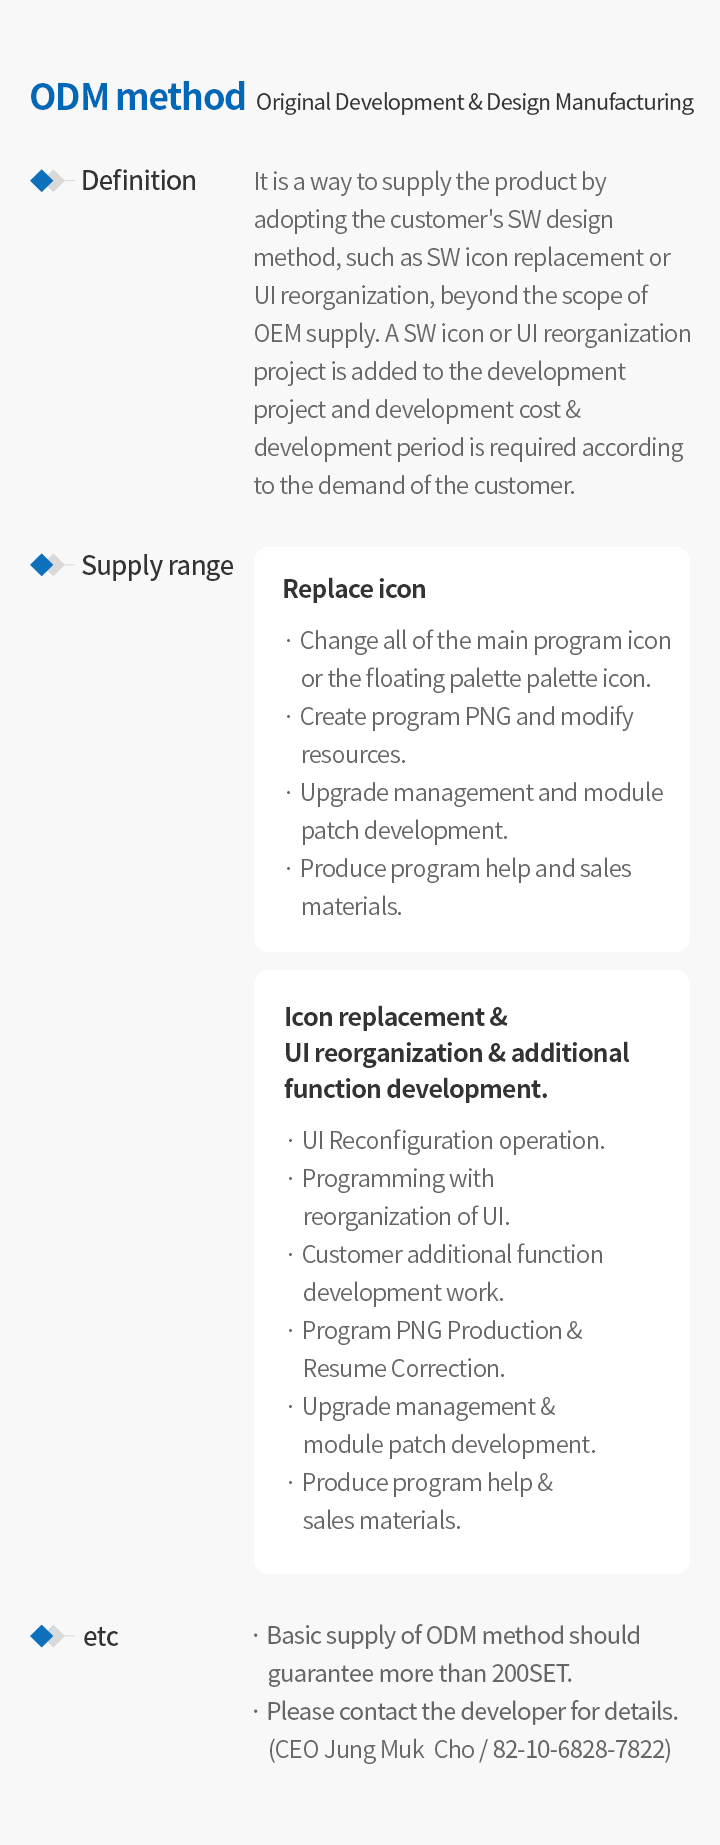Select the etc section label
The image size is (720, 1845).
pos(100,1637)
